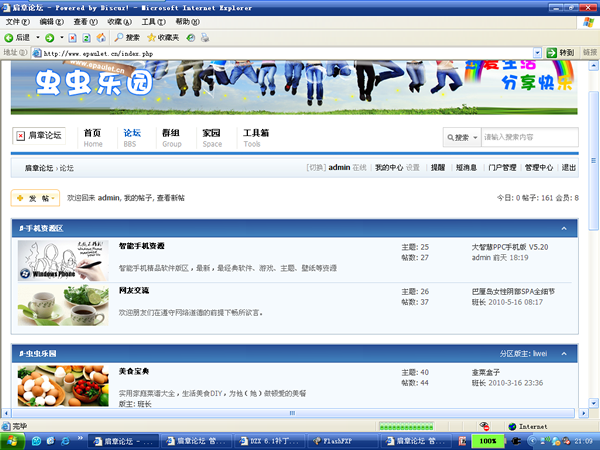Click the horizontal scrollbar thumb
Viewport: 600px width, 450px height.
coord(293,413)
